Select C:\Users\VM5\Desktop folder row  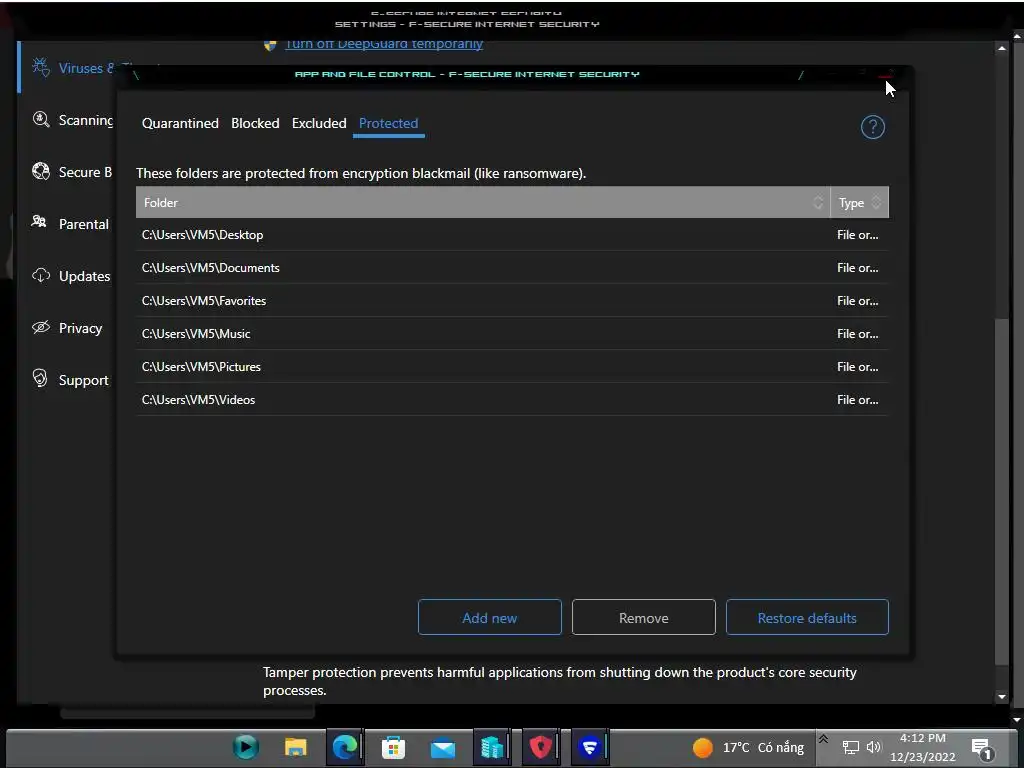click(512, 234)
